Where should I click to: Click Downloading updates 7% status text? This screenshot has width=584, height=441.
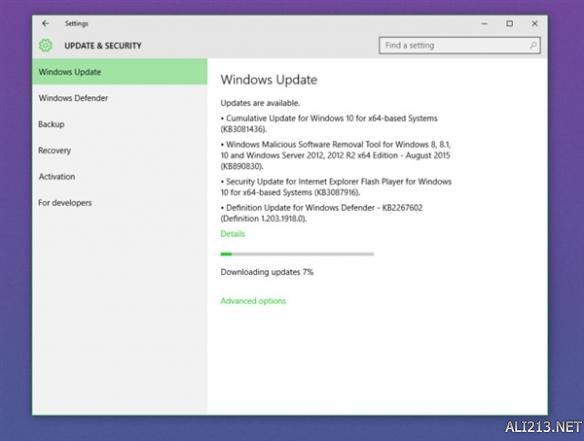pyautogui.click(x=267, y=272)
